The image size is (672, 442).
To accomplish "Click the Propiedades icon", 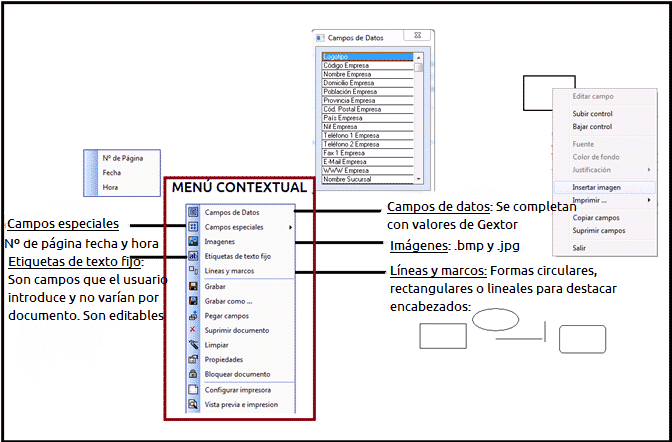I will (x=193, y=359).
